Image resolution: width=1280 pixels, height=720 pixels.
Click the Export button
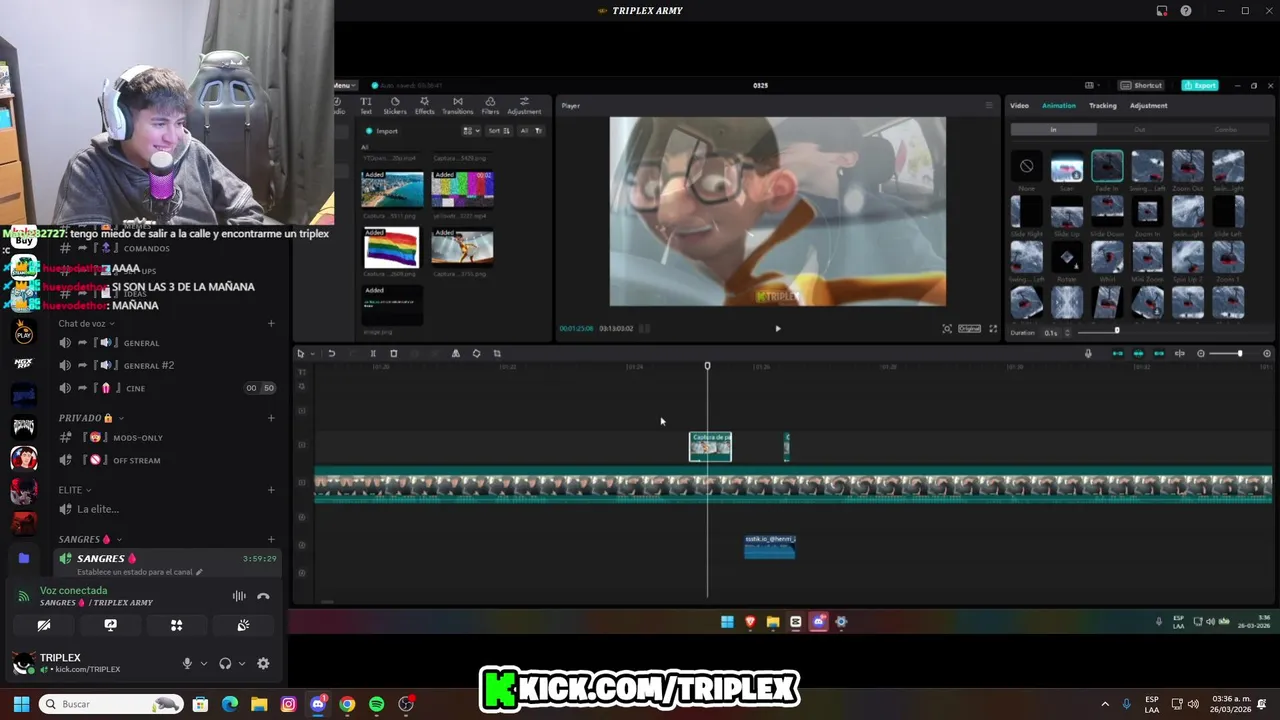pos(1200,85)
